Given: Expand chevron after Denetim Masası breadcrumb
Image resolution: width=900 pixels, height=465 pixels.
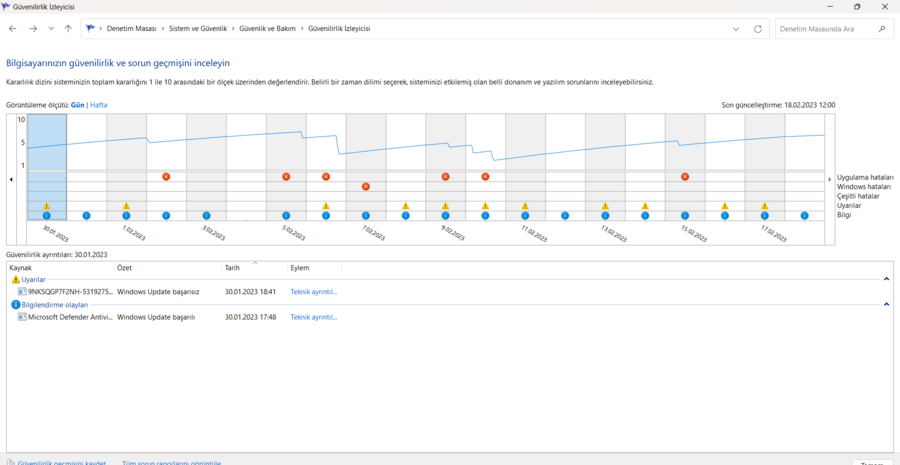Looking at the screenshot, I should pos(162,29).
